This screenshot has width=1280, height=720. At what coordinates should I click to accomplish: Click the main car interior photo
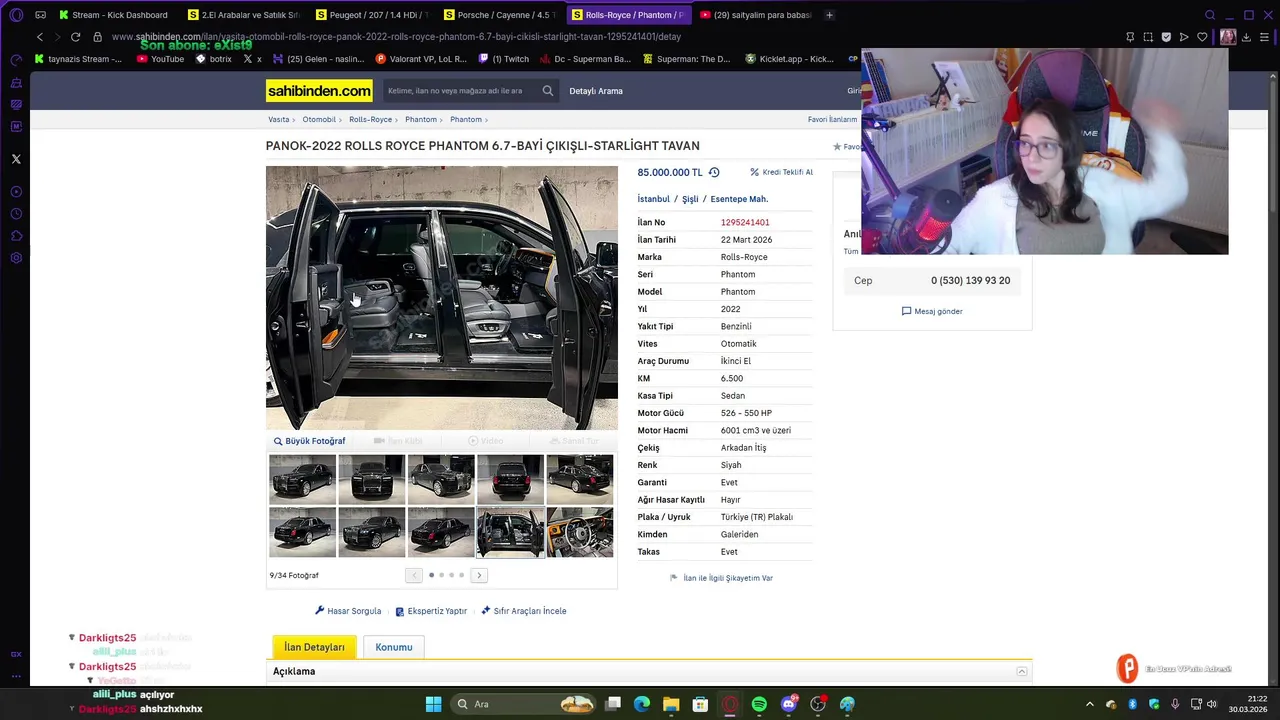click(442, 298)
